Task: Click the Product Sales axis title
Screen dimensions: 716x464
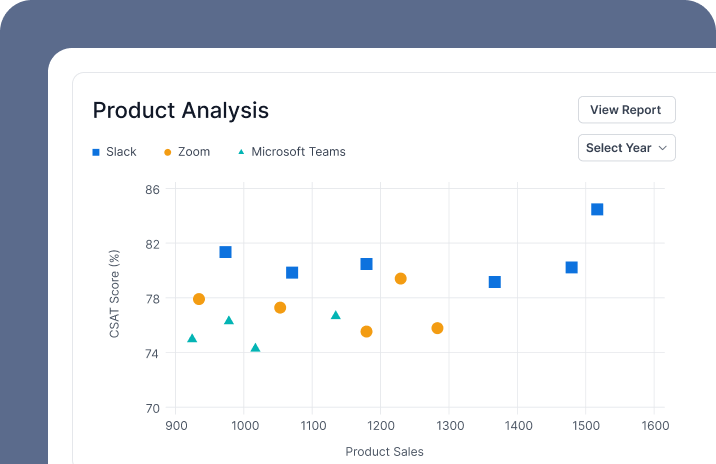Action: click(384, 452)
